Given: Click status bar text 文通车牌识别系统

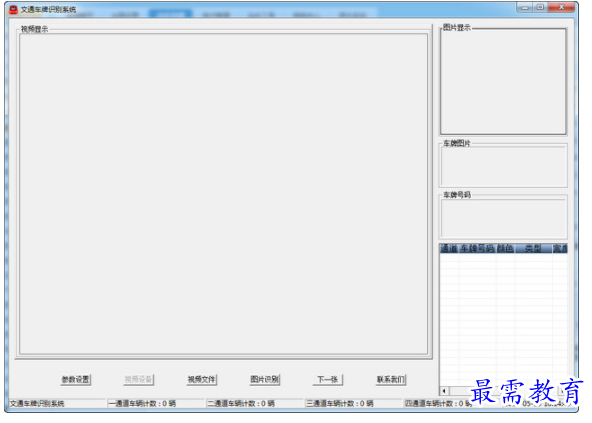Looking at the screenshot, I should click(37, 403).
